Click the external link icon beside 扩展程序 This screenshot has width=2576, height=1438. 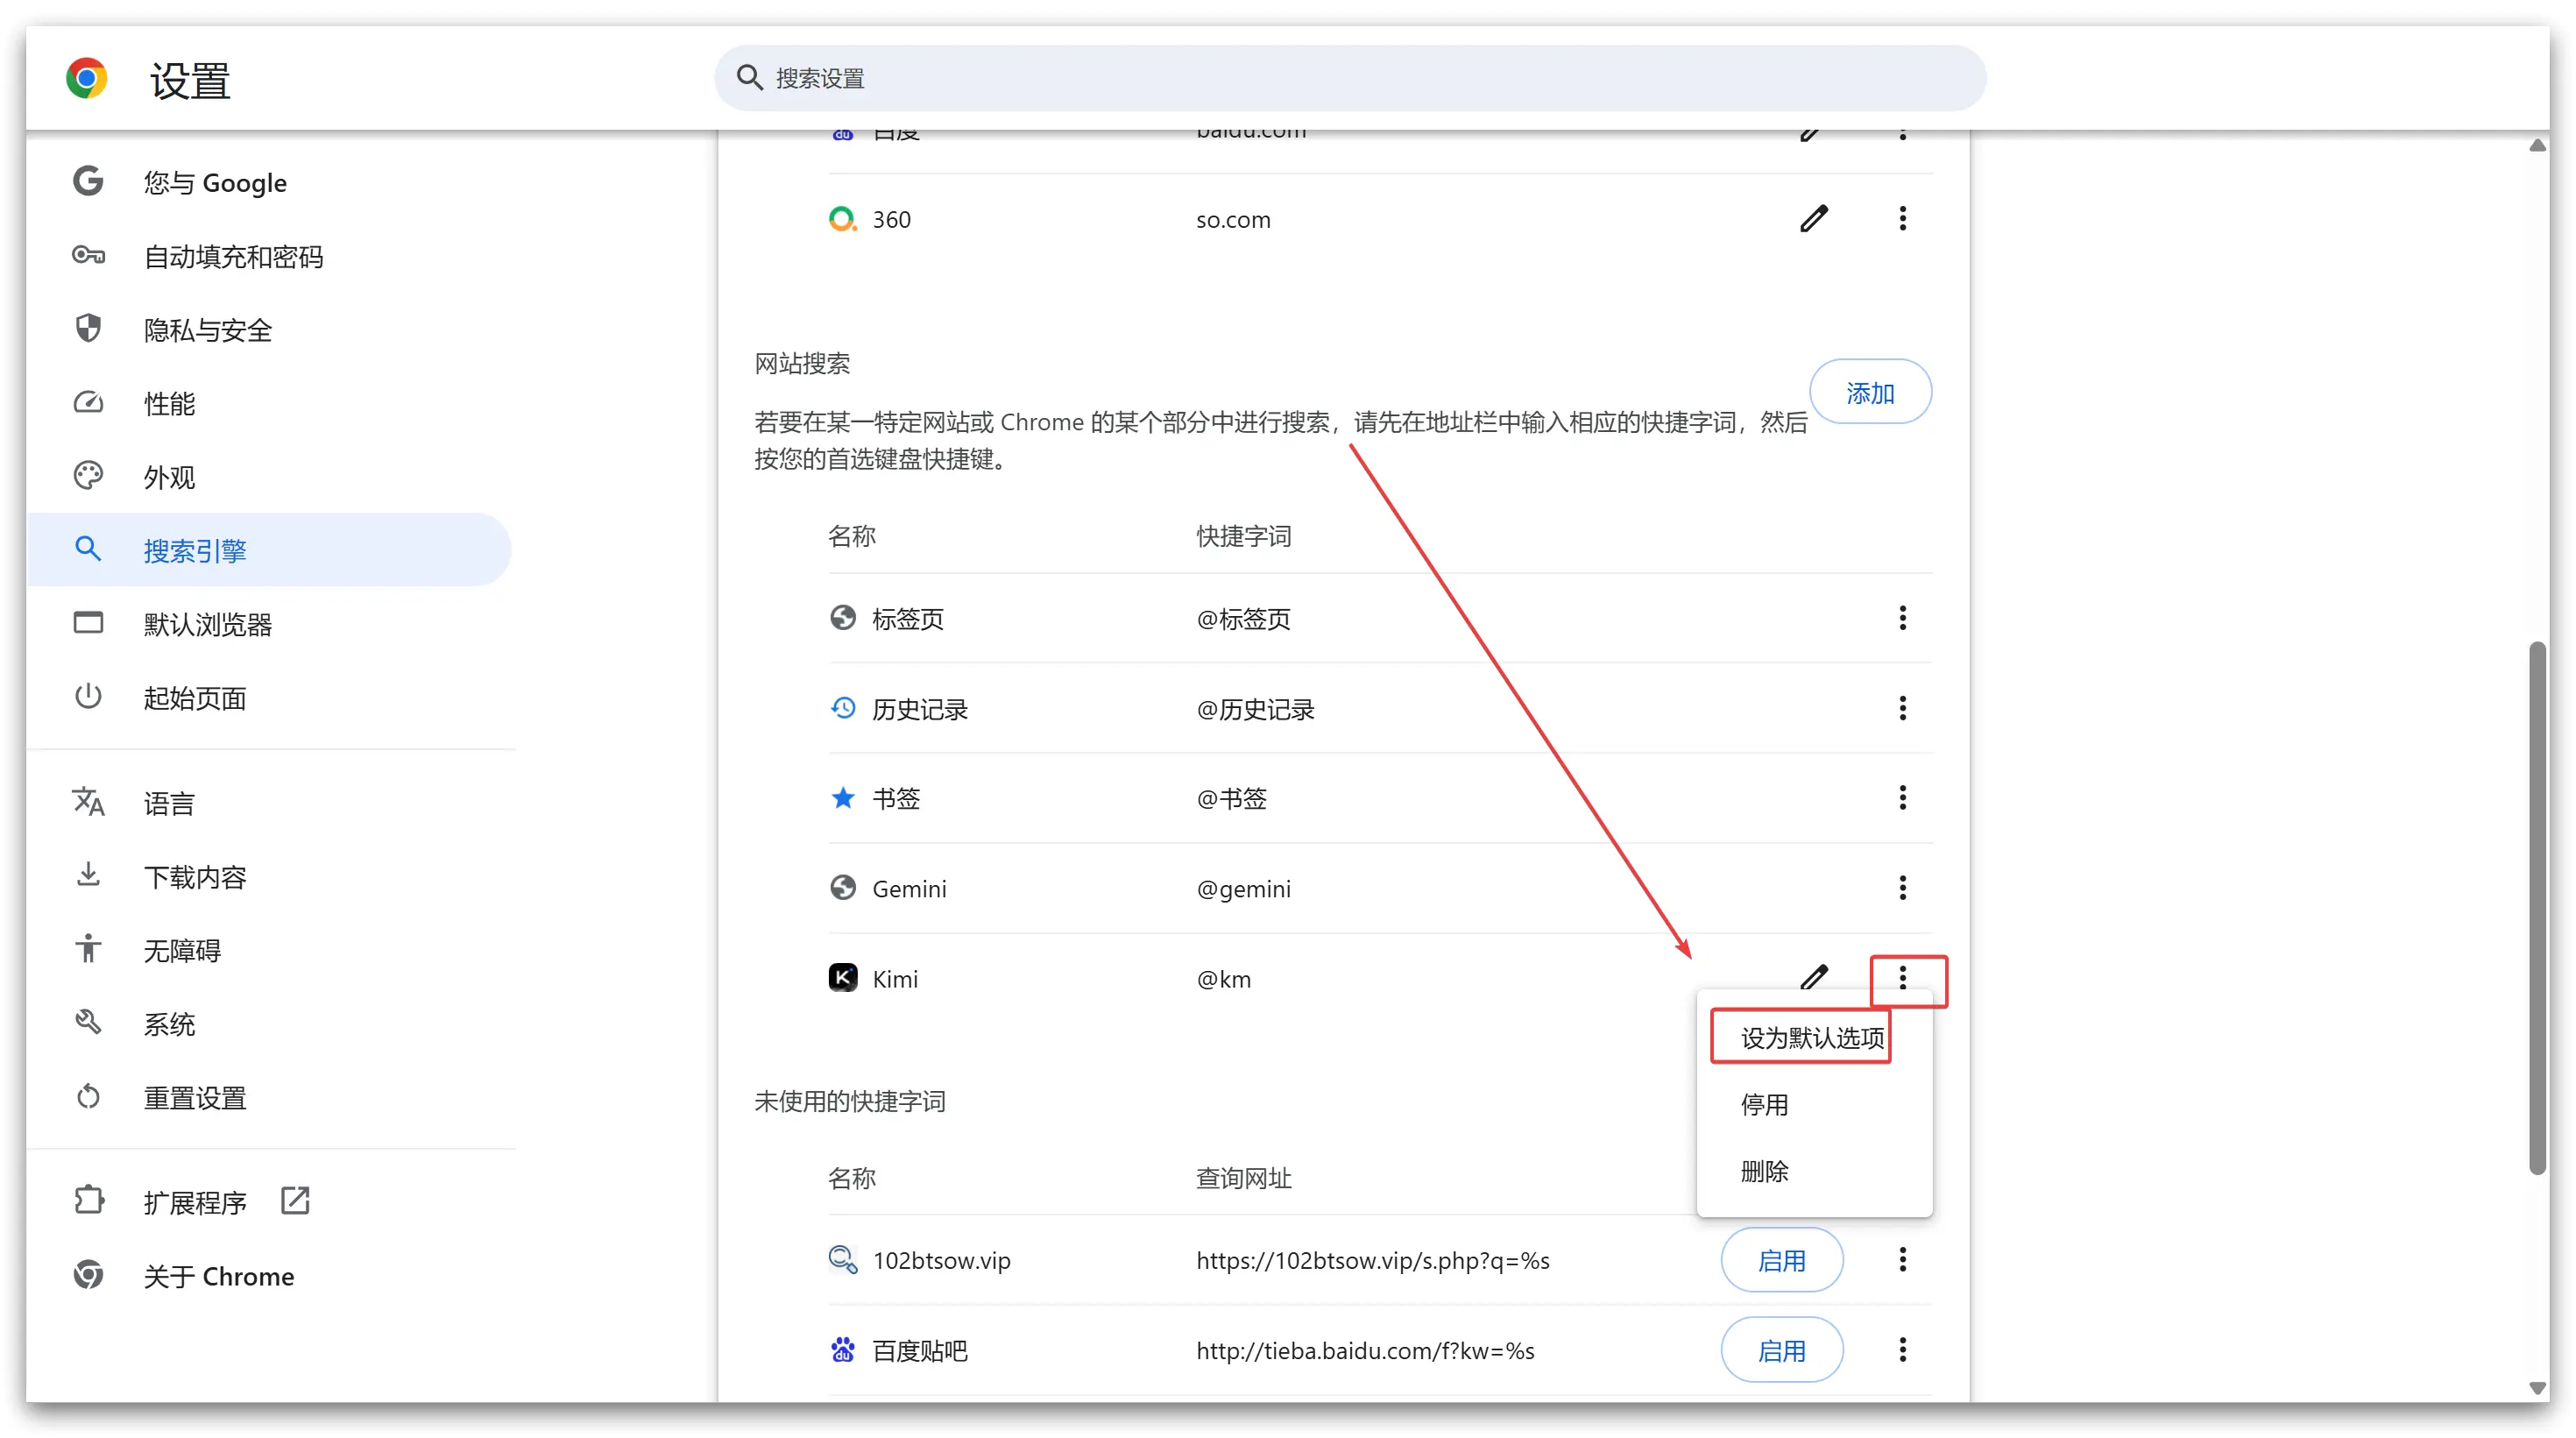[295, 1200]
